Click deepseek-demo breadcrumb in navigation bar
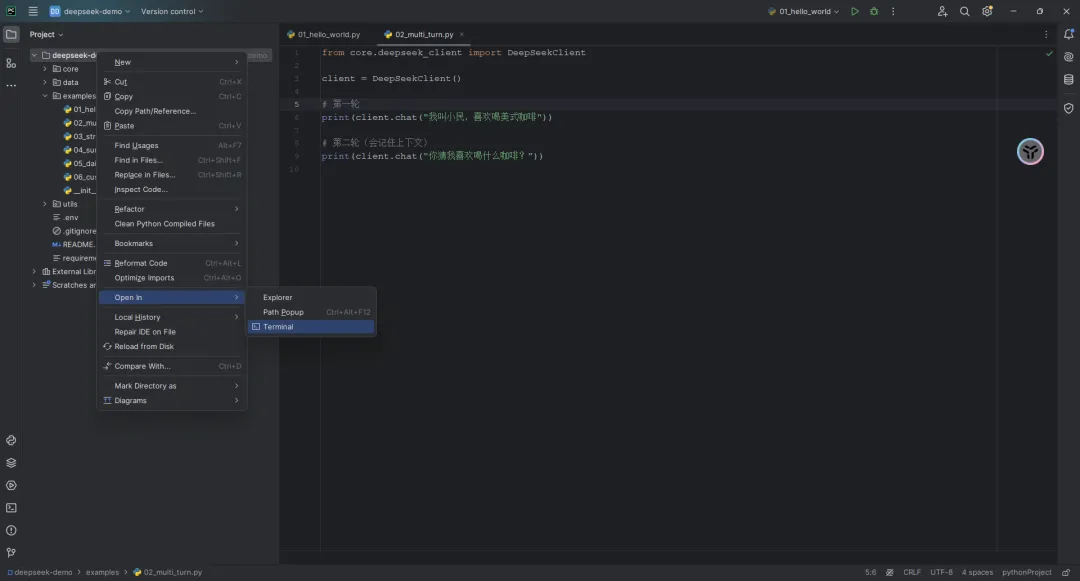Image resolution: width=1080 pixels, height=581 pixels. tap(40, 573)
